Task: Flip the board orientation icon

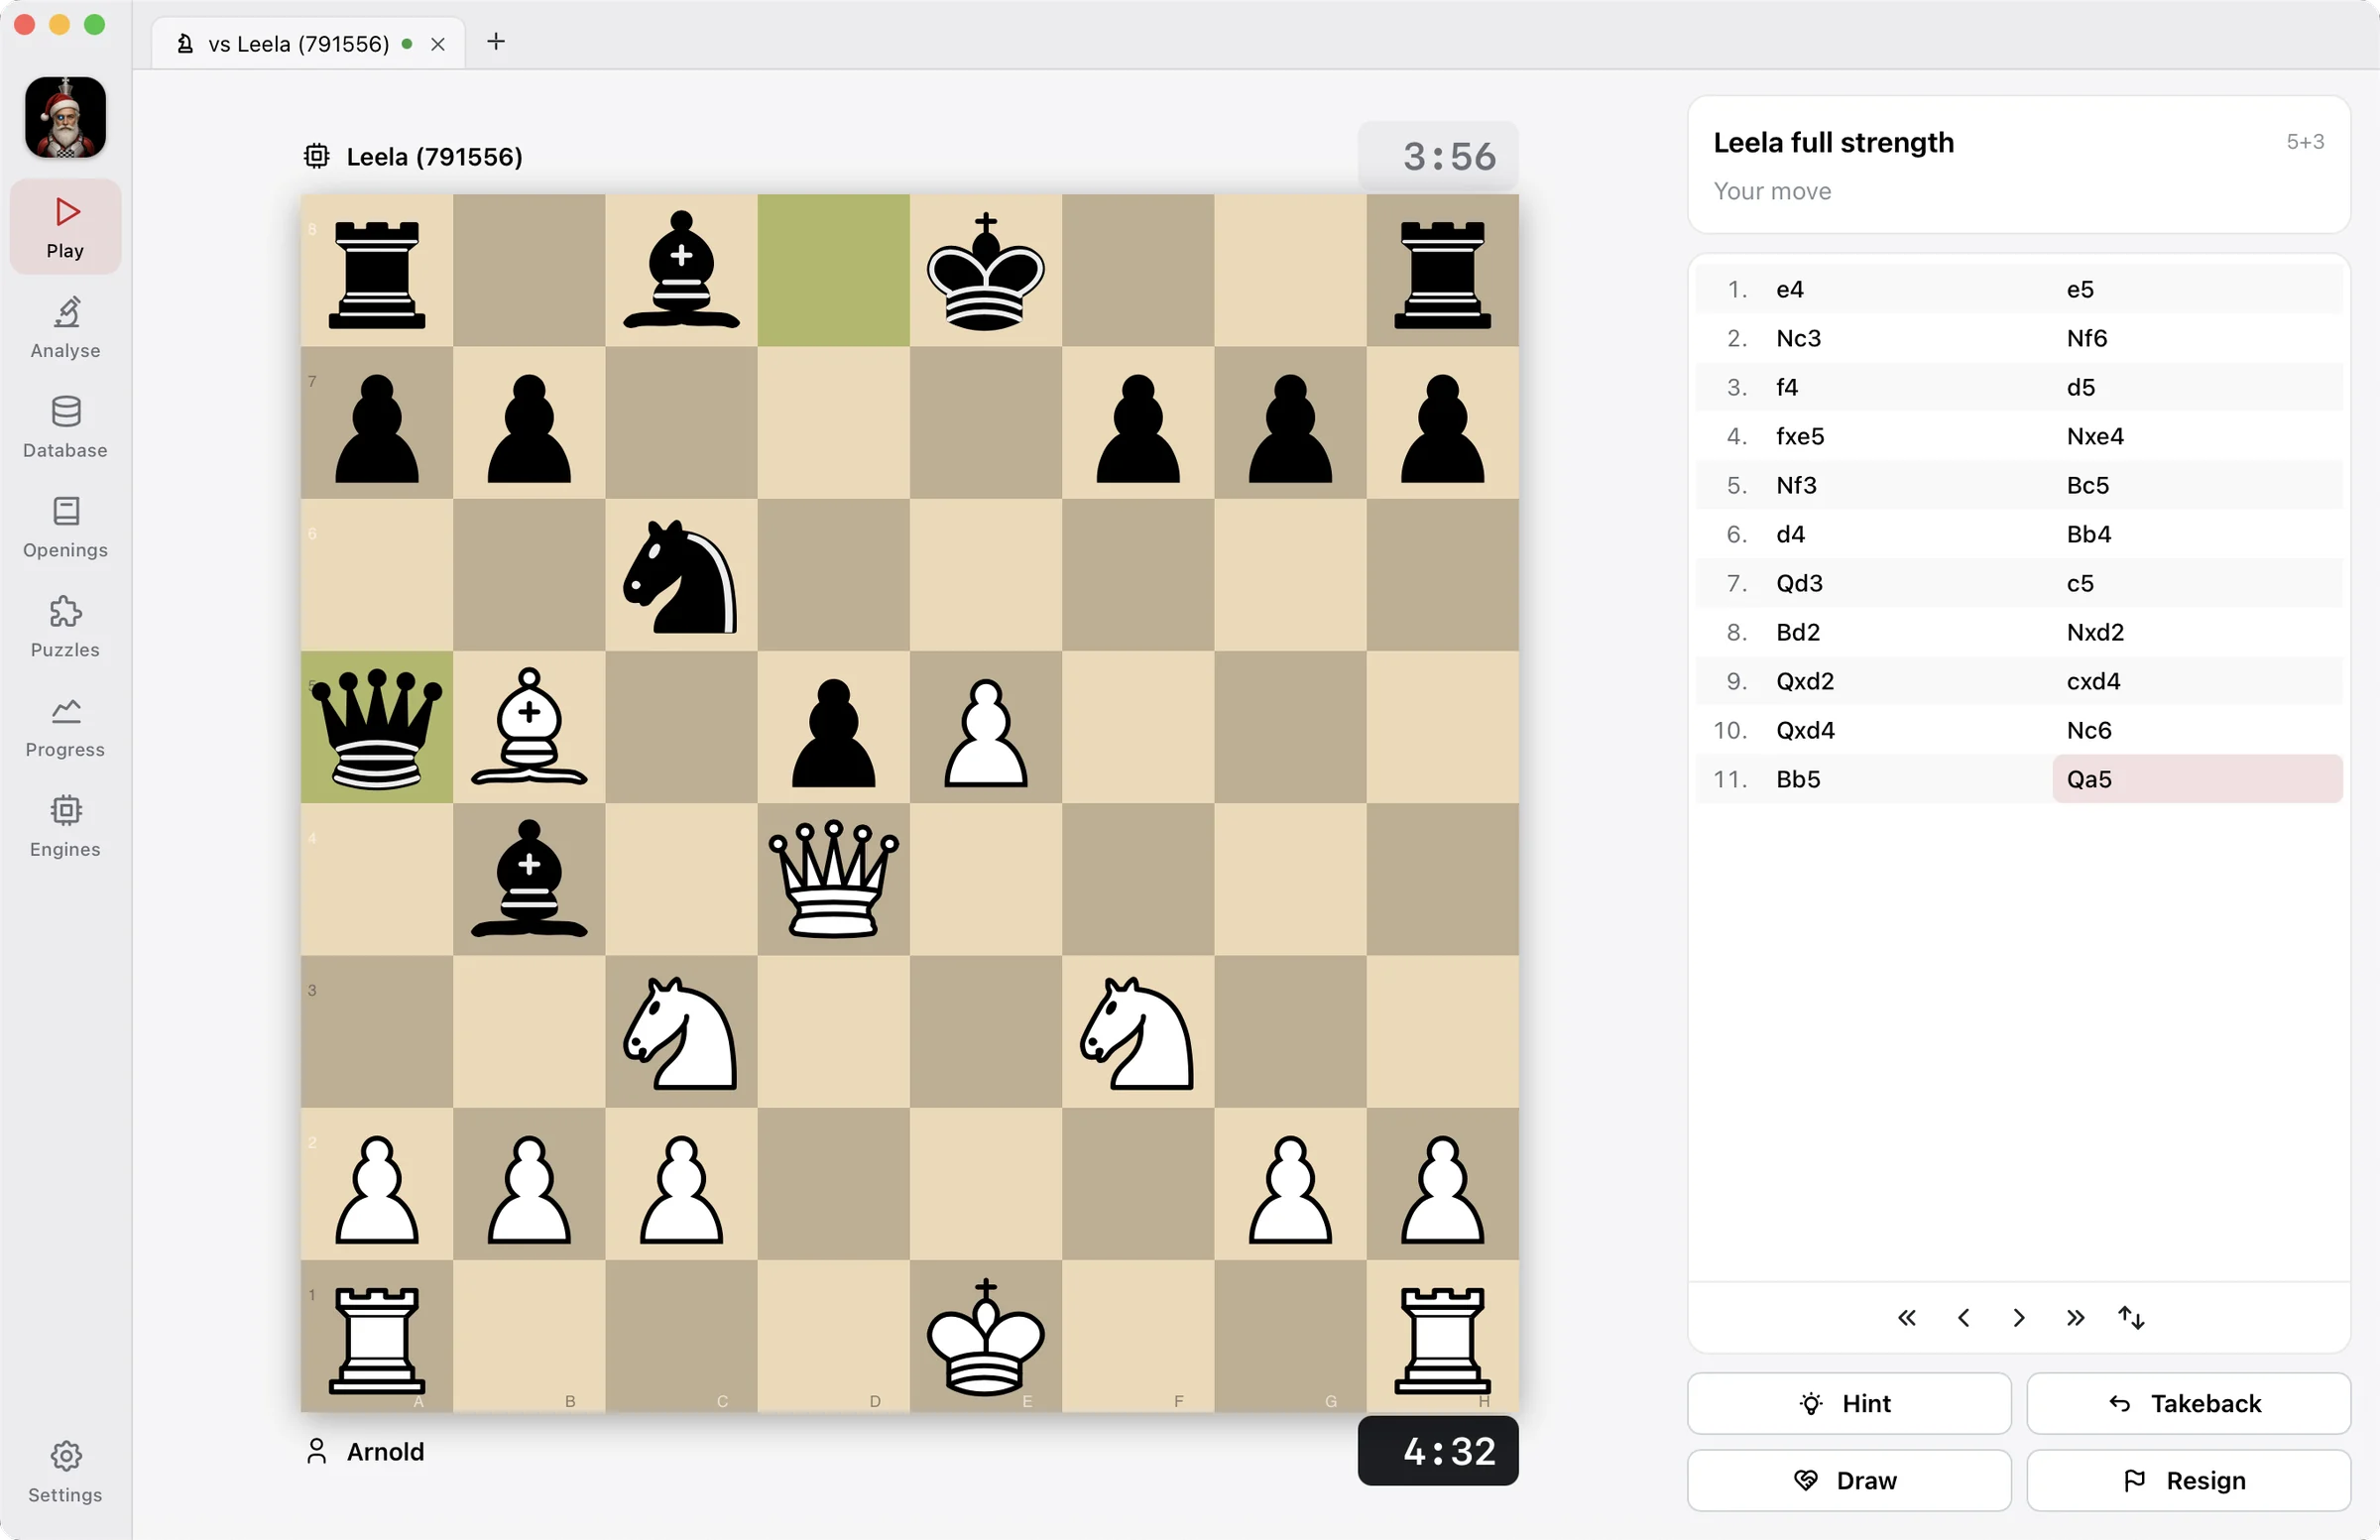Action: (x=2131, y=1318)
